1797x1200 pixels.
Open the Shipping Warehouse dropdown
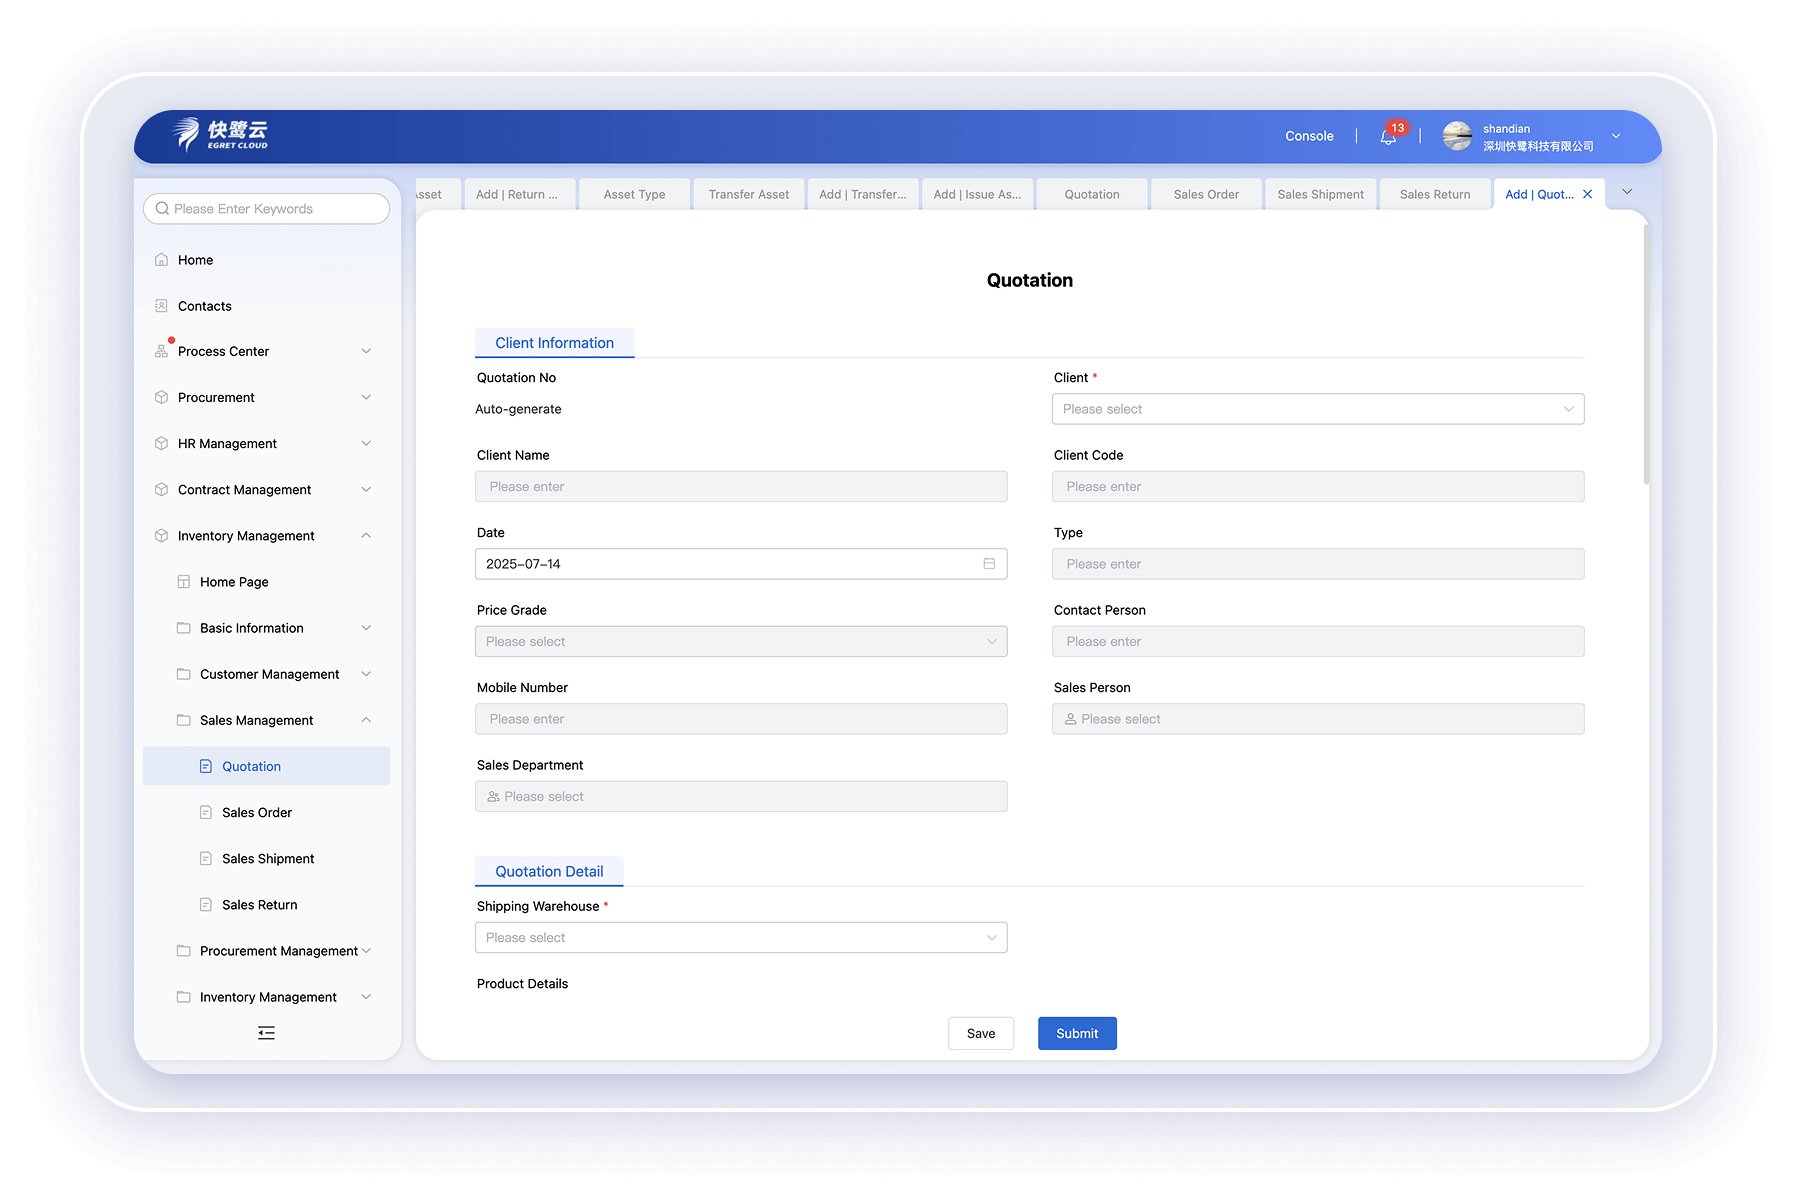[x=740, y=938]
